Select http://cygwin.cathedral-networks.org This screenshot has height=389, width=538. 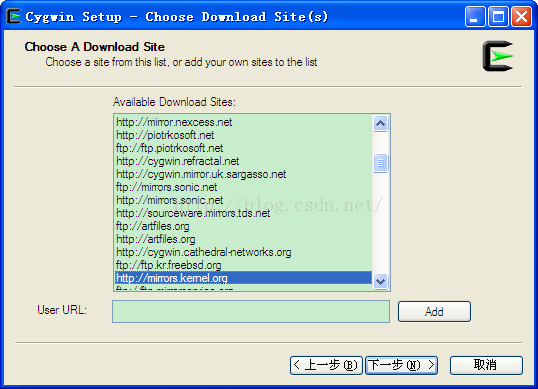244,252
